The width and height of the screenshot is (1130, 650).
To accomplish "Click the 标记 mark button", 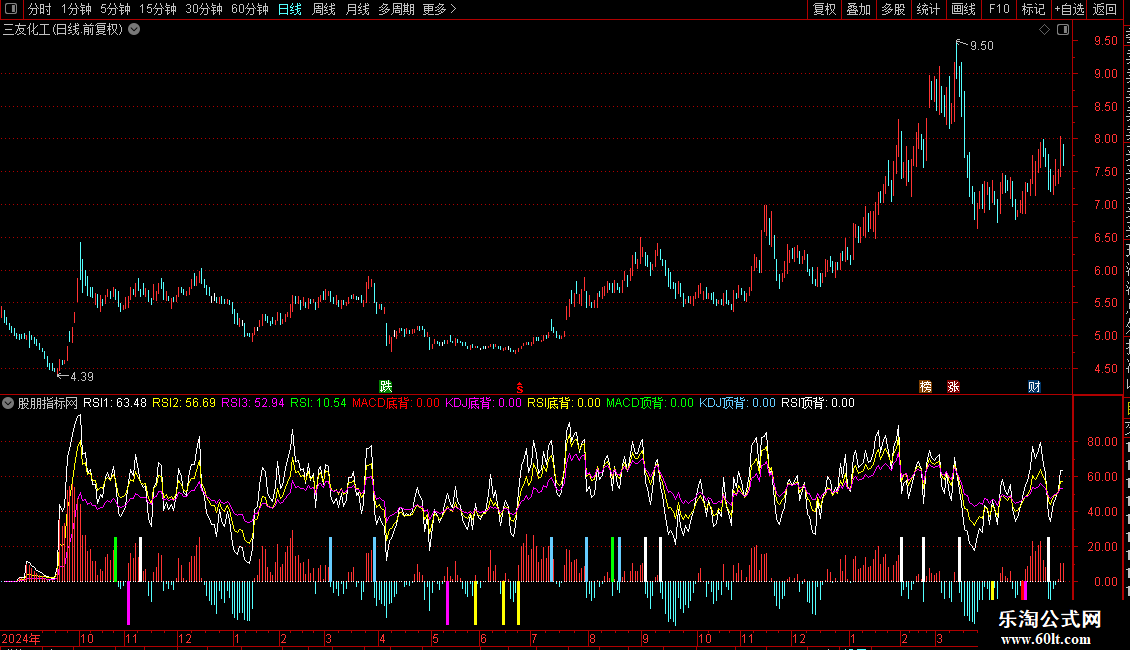I will 1033,9.
